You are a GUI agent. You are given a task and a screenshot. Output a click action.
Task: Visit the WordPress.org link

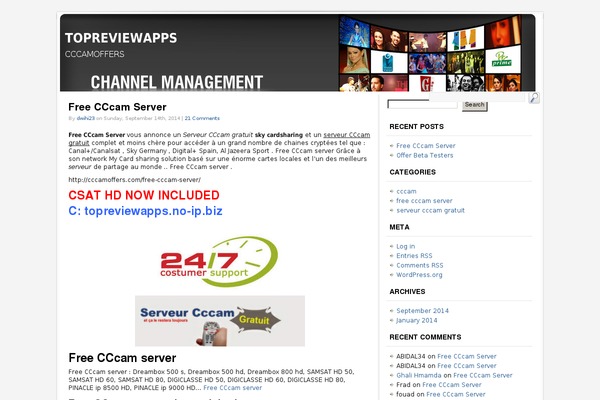pos(419,275)
